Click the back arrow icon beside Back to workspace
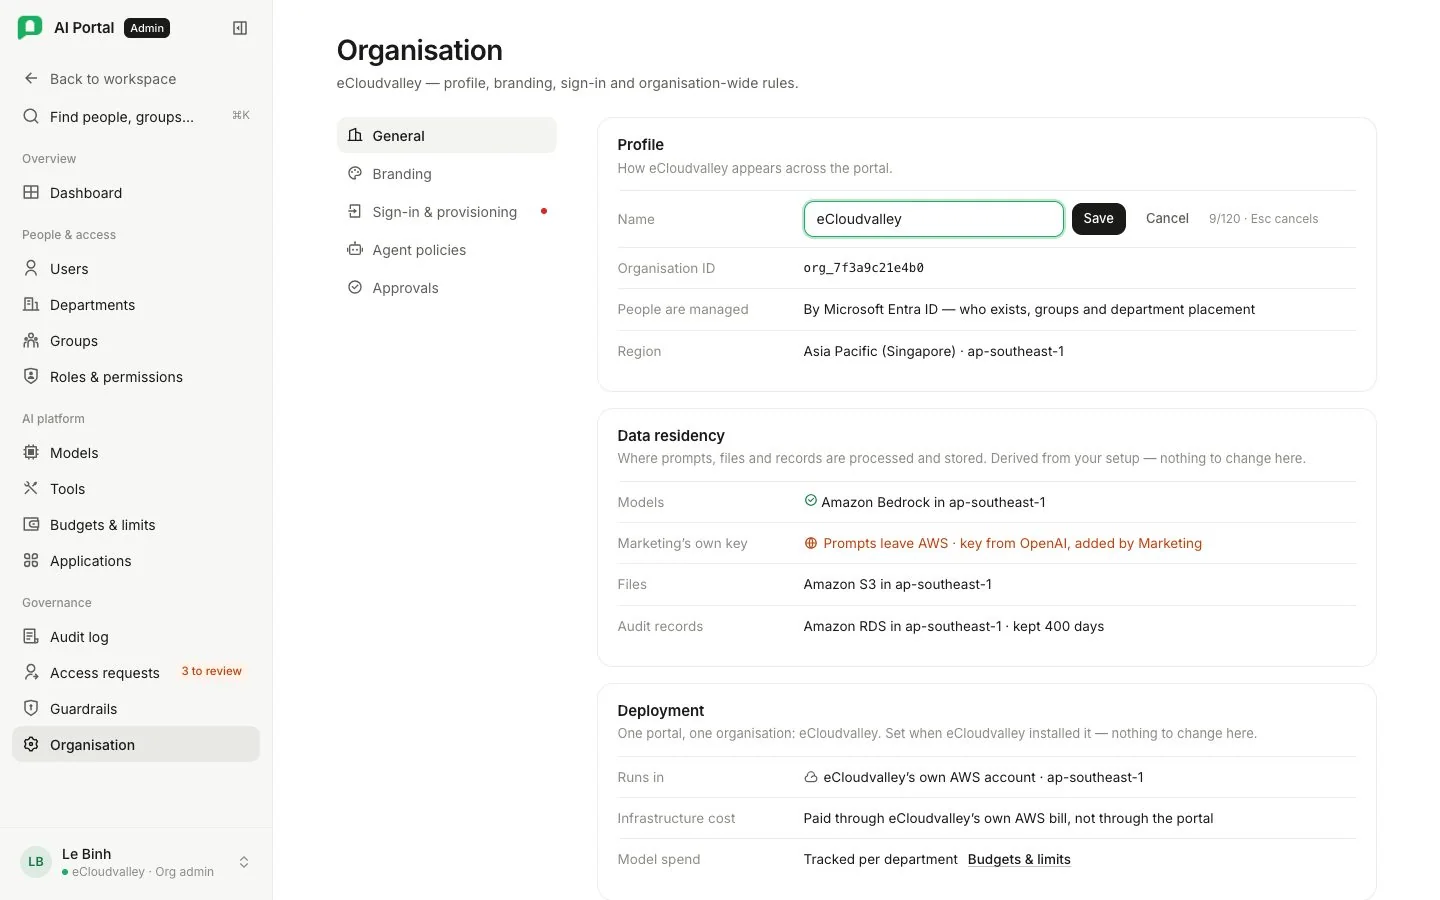Image resolution: width=1440 pixels, height=900 pixels. pos(31,78)
